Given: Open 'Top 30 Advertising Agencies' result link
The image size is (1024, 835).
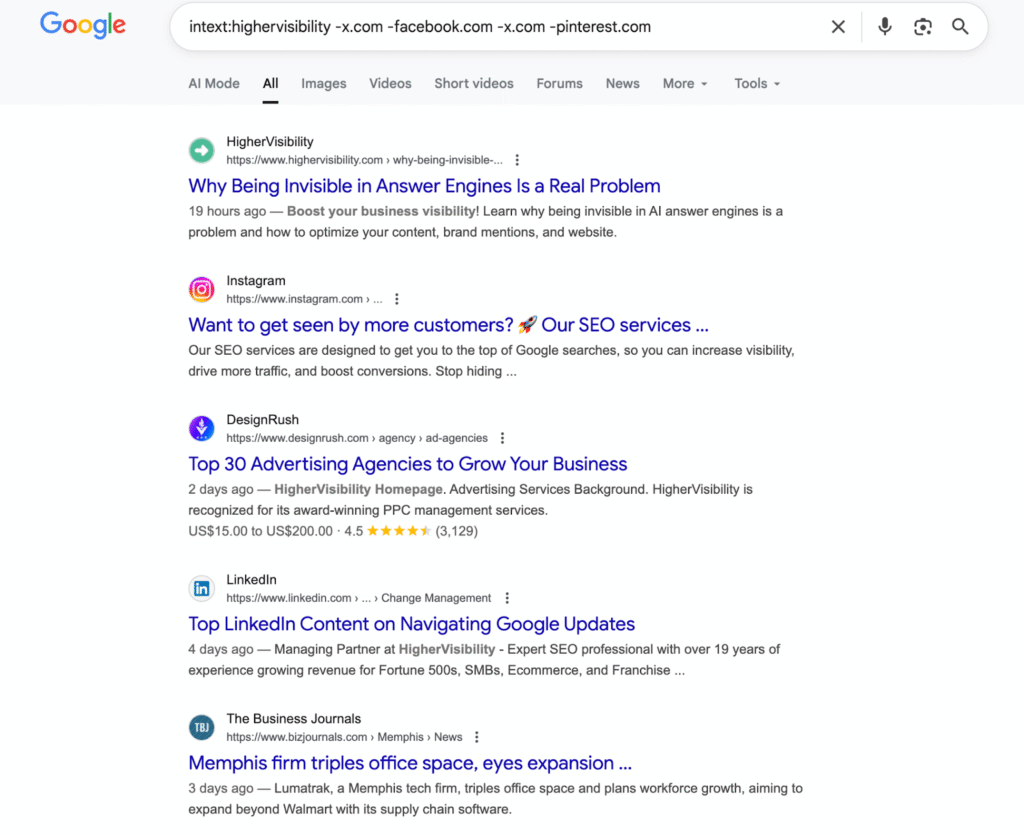Looking at the screenshot, I should (407, 464).
